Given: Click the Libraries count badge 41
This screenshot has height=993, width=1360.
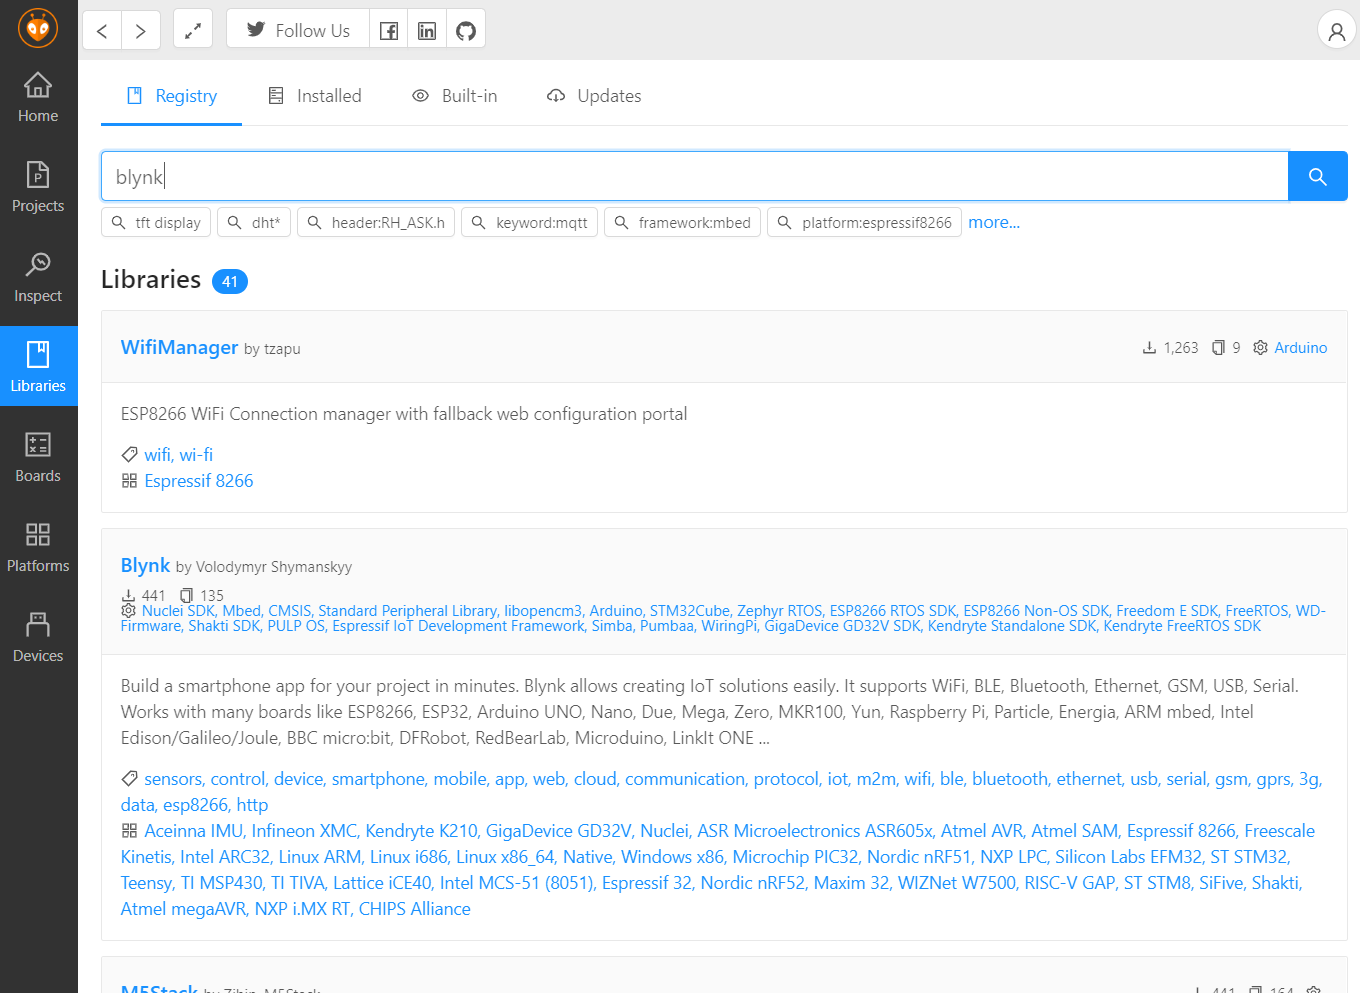Looking at the screenshot, I should [x=230, y=282].
